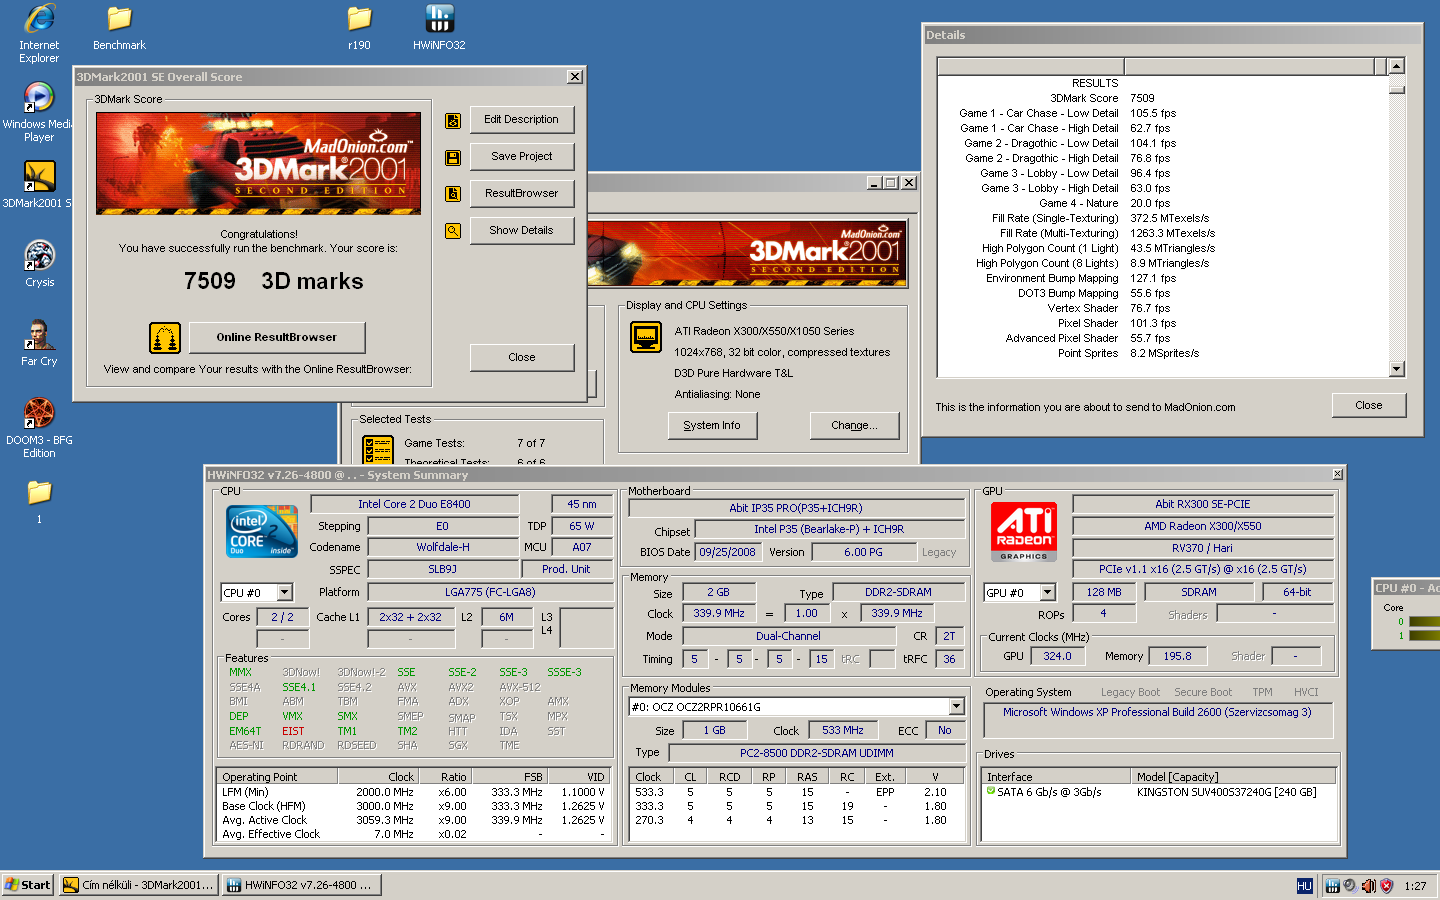Viewport: 1440px width, 900px height.
Task: Open the HWiNFO32 desktop icon
Action: (x=439, y=19)
